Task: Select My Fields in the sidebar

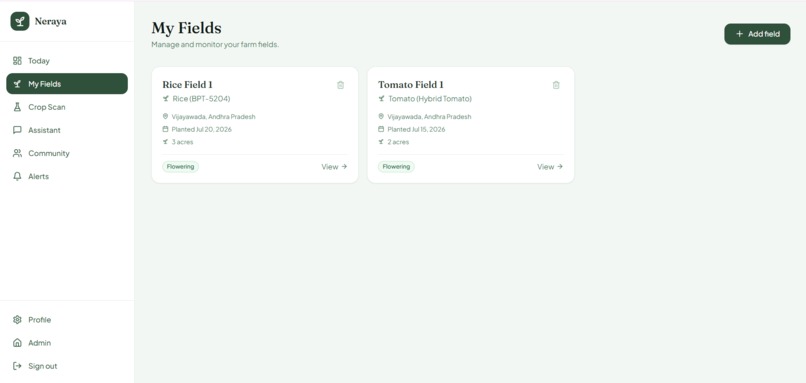Action: (67, 84)
